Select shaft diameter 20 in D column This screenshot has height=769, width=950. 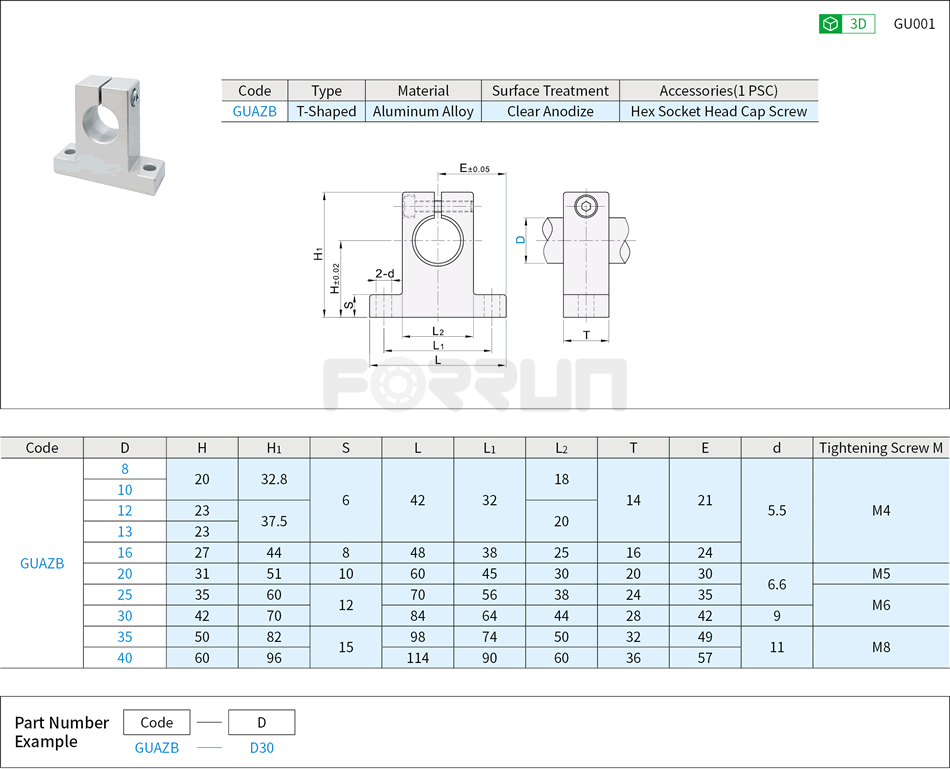click(x=125, y=574)
